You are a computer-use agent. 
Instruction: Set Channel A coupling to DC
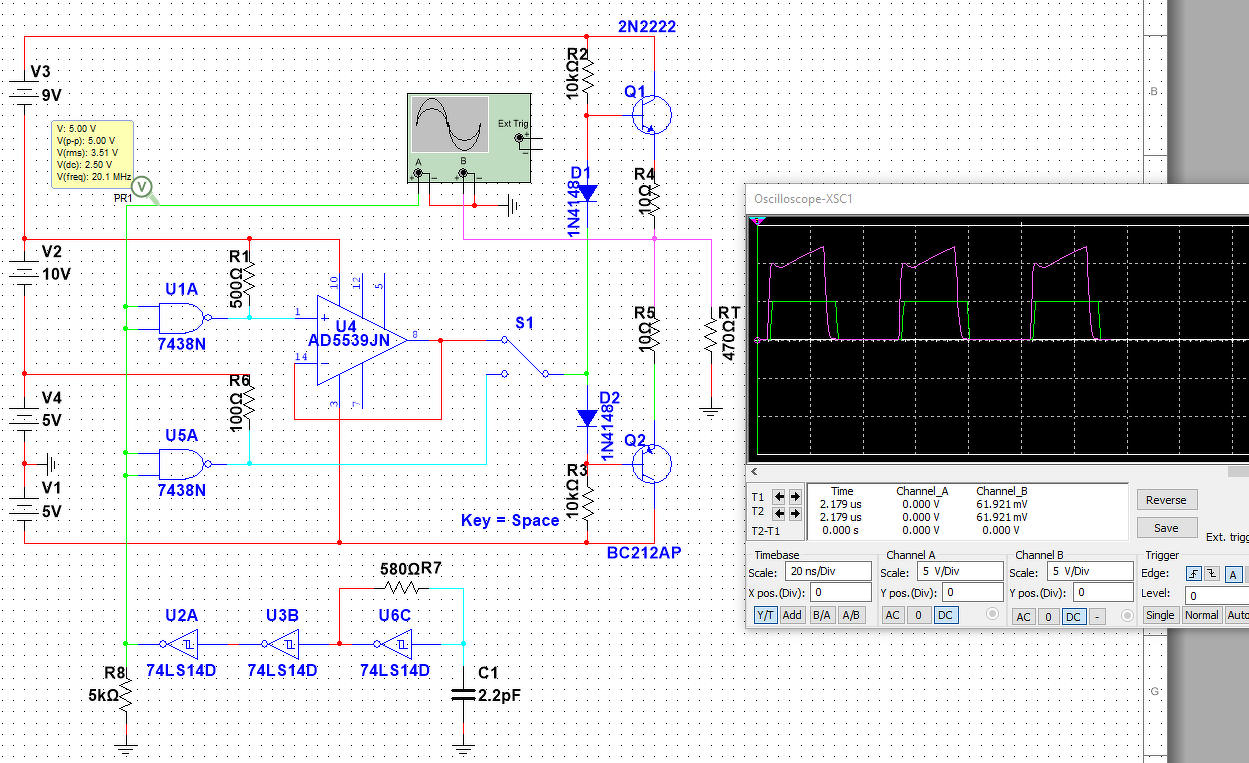tap(945, 615)
